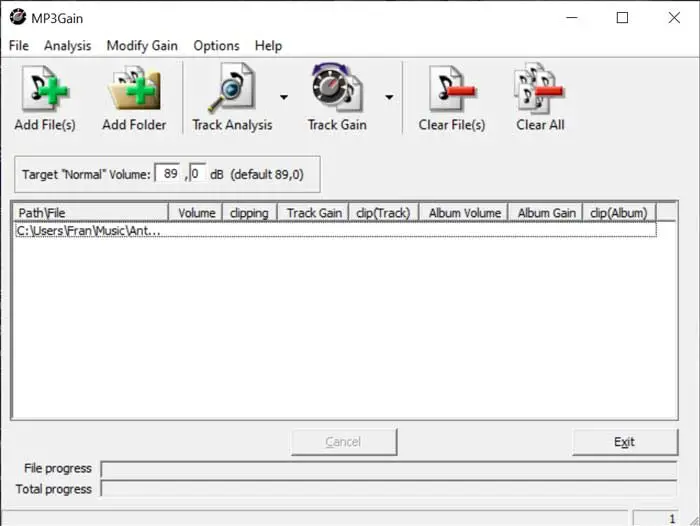Select the C:\Users\Fran\Music\Ant... file row
This screenshot has width=700, height=526.
[x=336, y=230]
